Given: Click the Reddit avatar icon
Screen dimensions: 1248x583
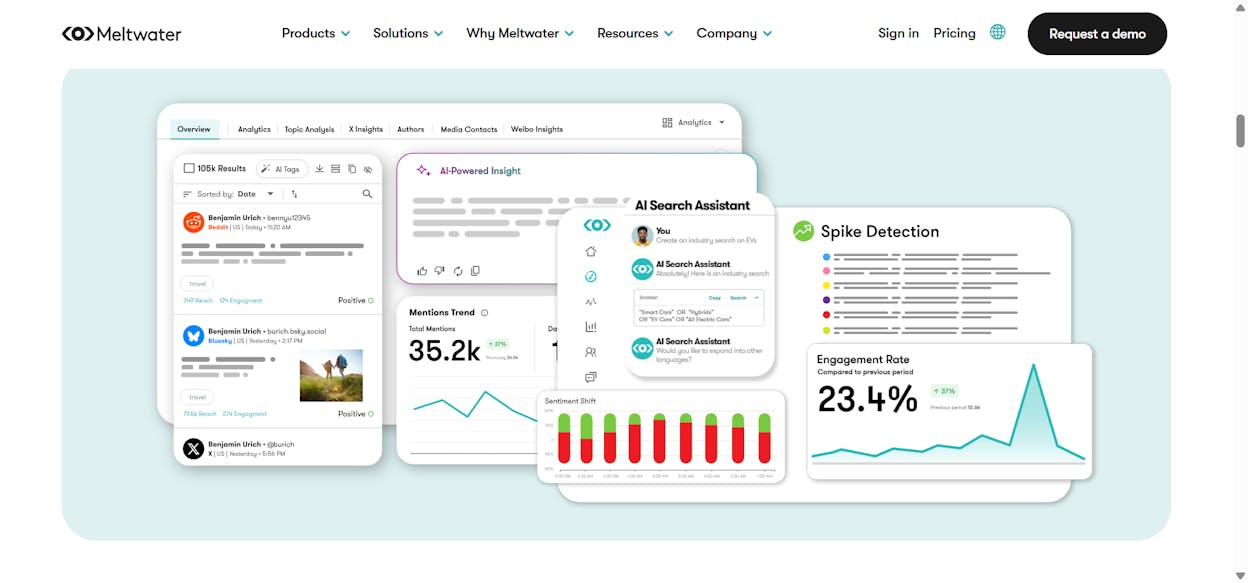Looking at the screenshot, I should pyautogui.click(x=193, y=222).
